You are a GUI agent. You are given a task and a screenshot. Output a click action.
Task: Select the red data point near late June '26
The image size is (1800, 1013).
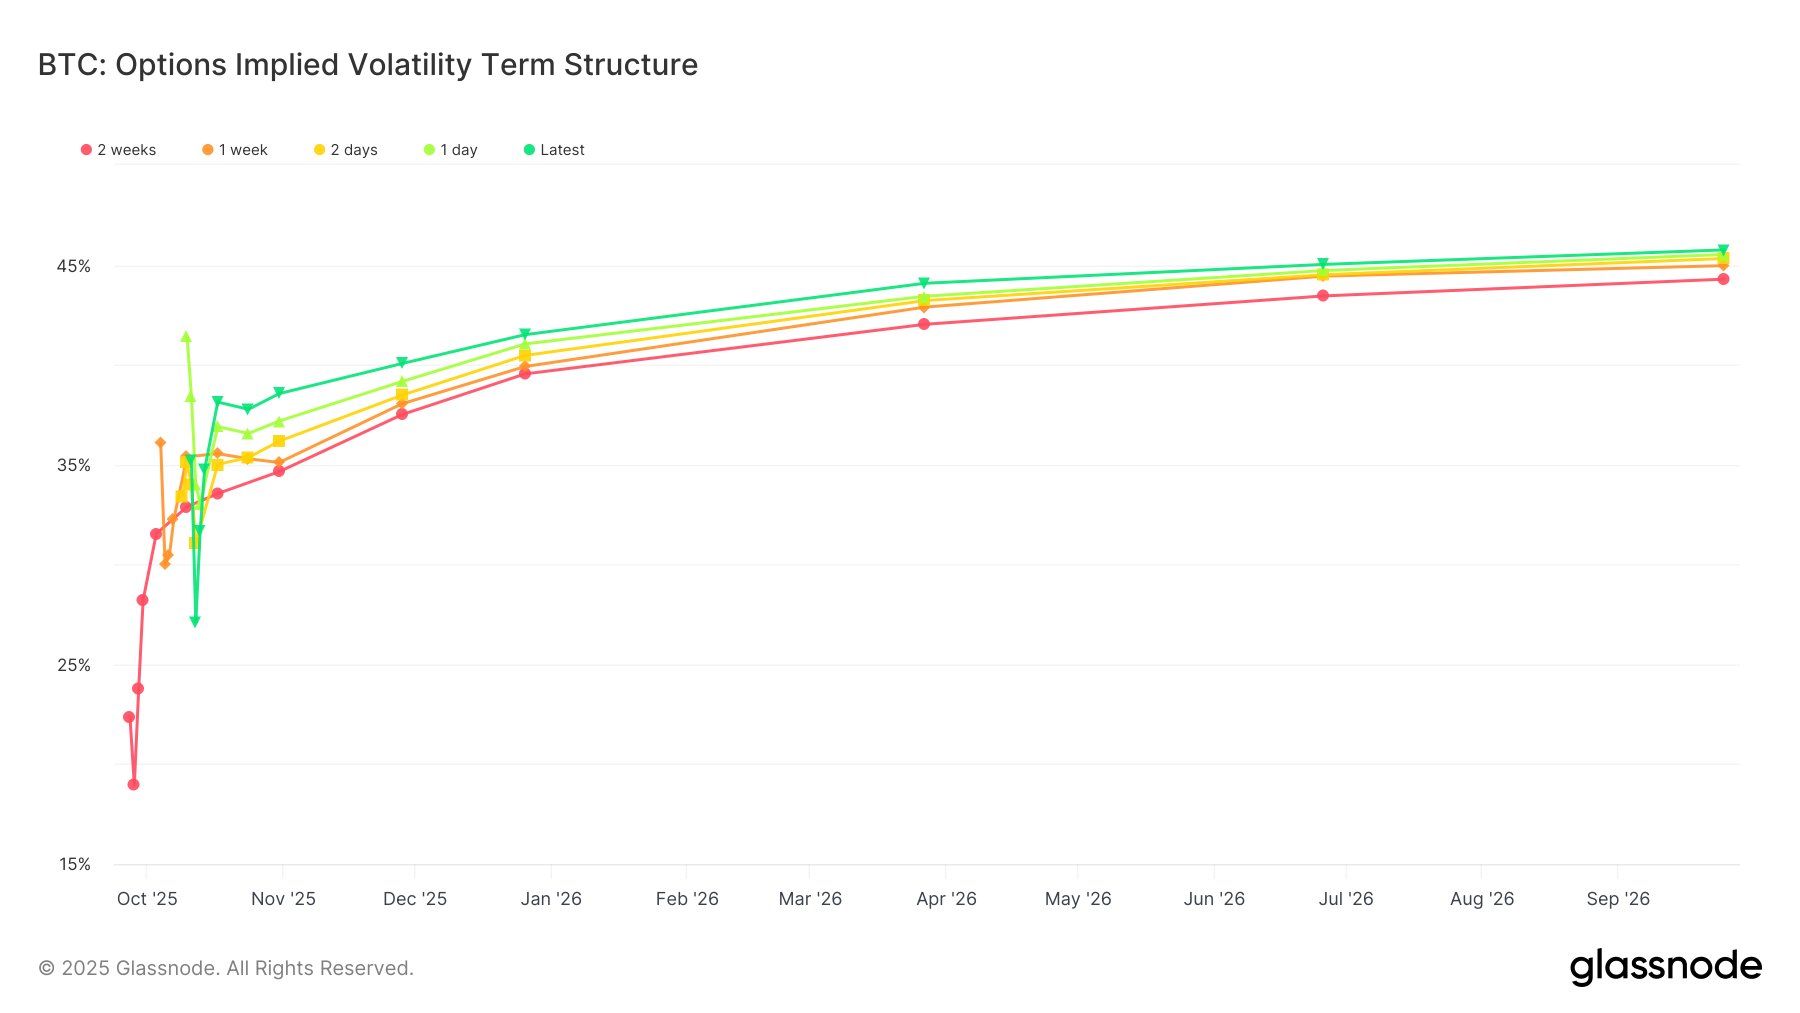[x=1323, y=296]
